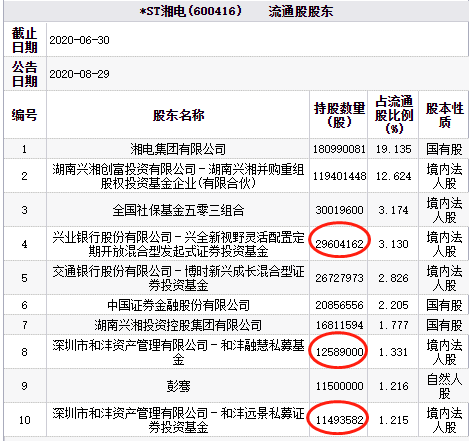Click percentage 1.215
This screenshot has width=472, height=441.
[393, 420]
